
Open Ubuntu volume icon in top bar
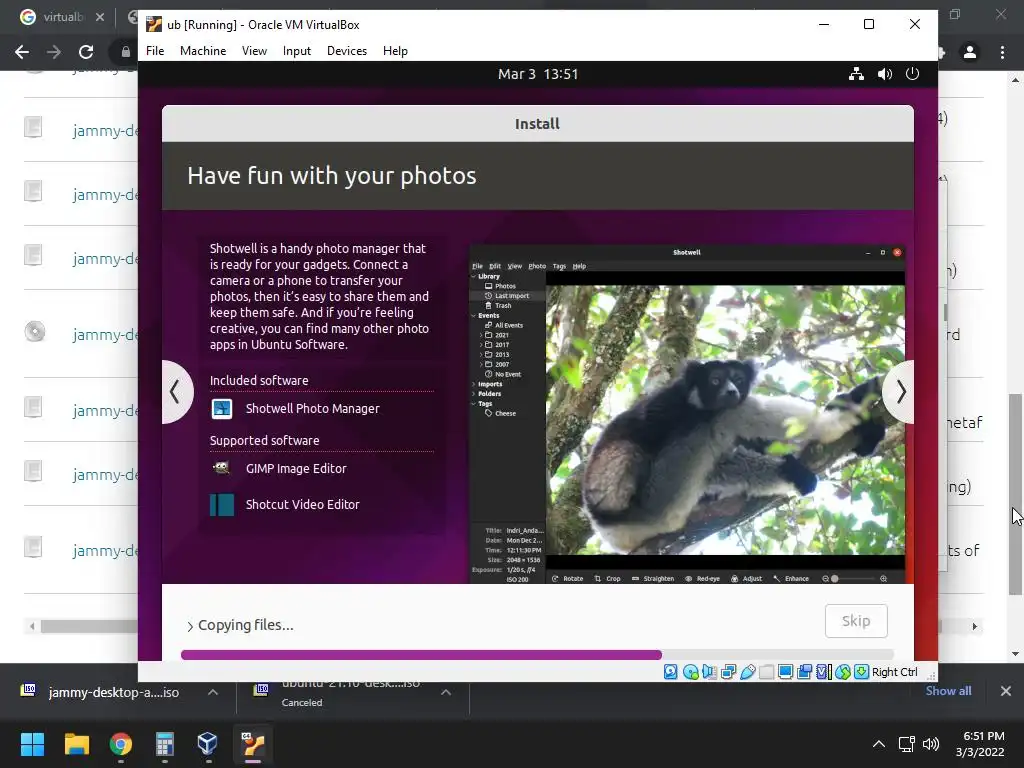coord(884,74)
